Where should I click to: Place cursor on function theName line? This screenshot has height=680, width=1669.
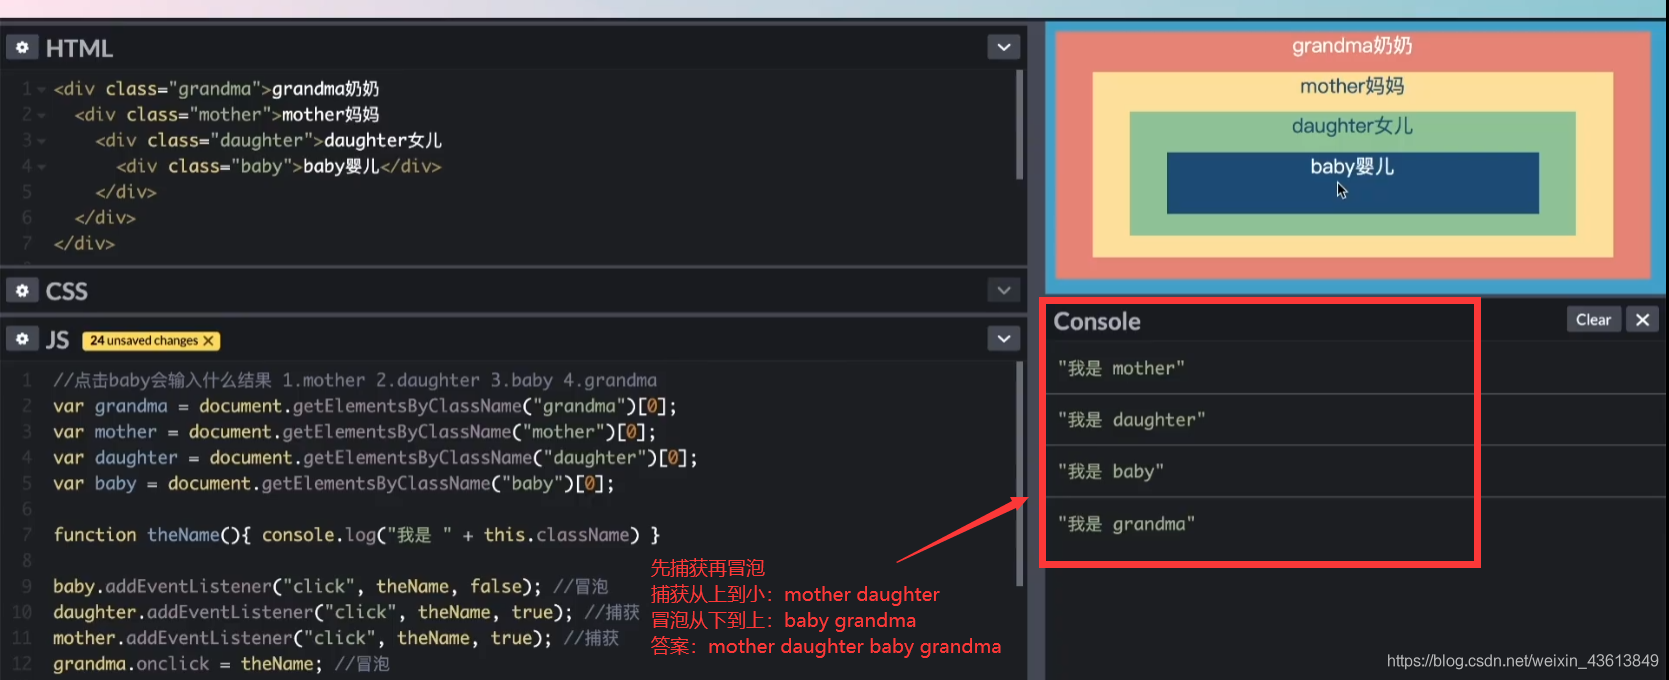pos(357,535)
